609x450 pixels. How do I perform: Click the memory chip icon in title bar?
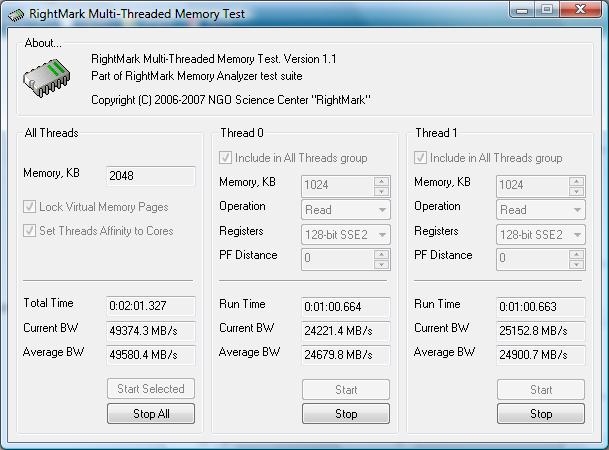click(16, 15)
